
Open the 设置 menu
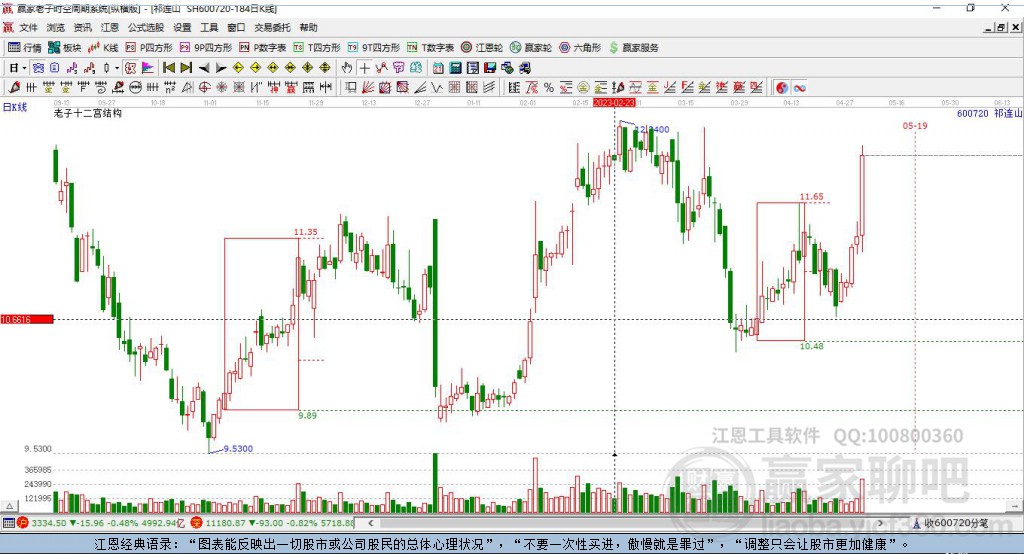point(182,27)
